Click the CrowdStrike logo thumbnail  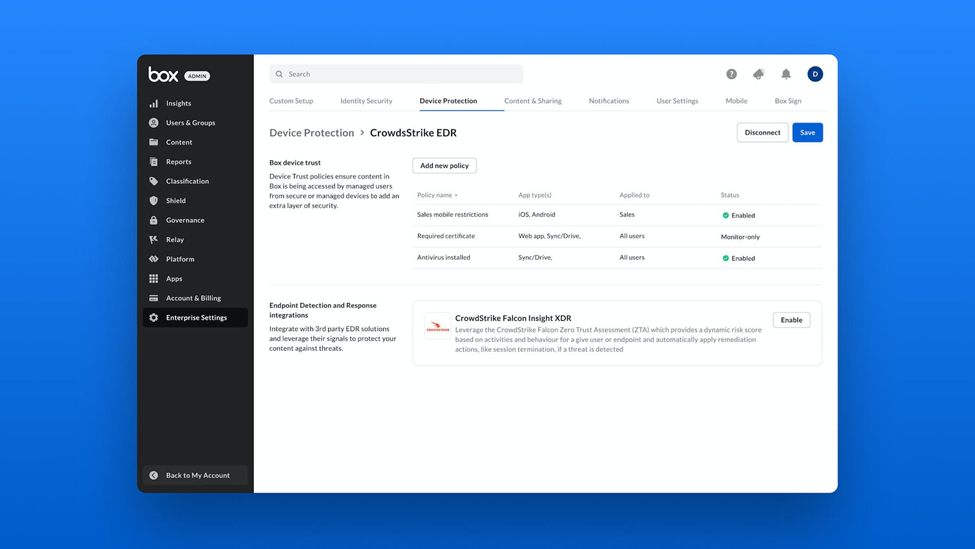(437, 326)
